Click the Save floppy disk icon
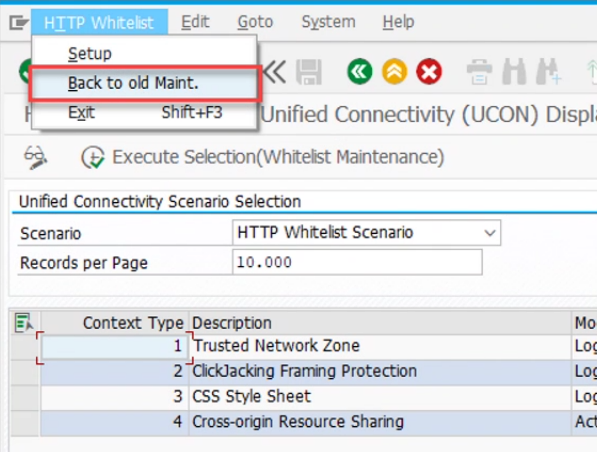597x452 pixels. pyautogui.click(x=309, y=72)
